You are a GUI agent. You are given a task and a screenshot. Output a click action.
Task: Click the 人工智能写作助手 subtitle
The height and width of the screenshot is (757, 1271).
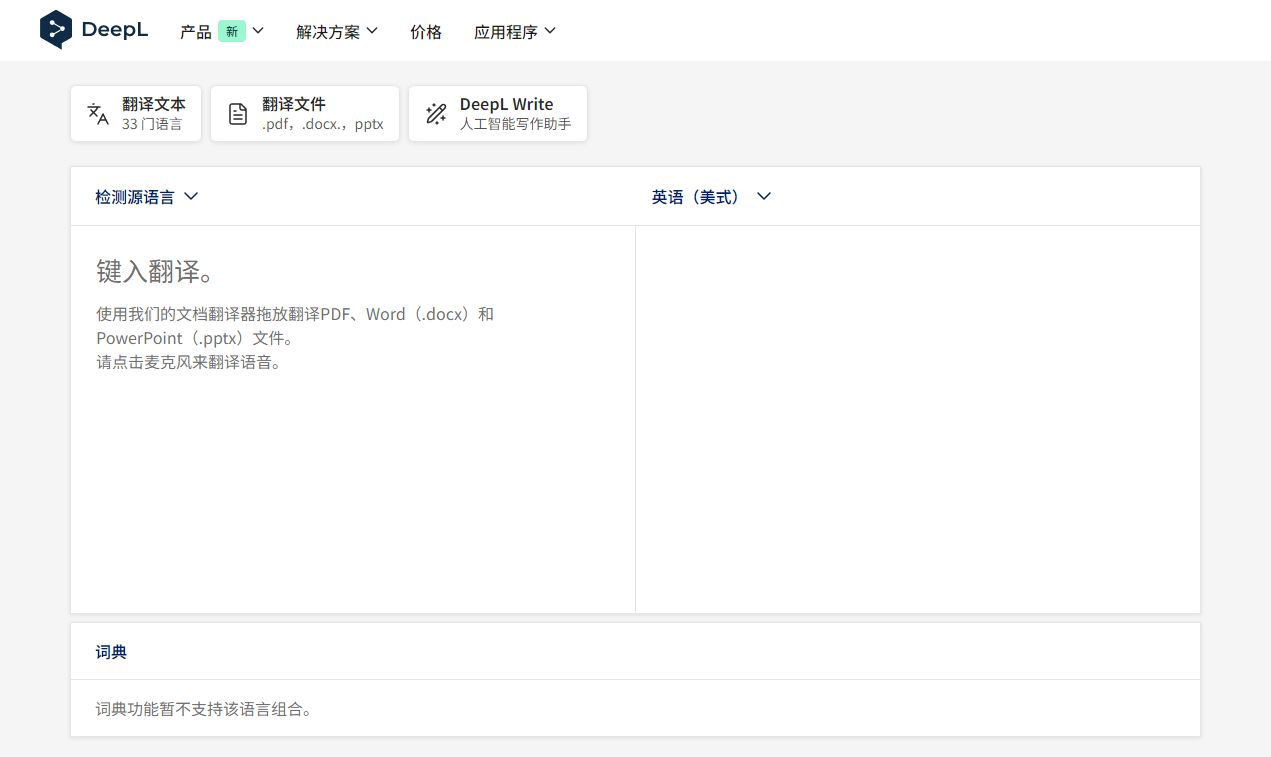515,125
